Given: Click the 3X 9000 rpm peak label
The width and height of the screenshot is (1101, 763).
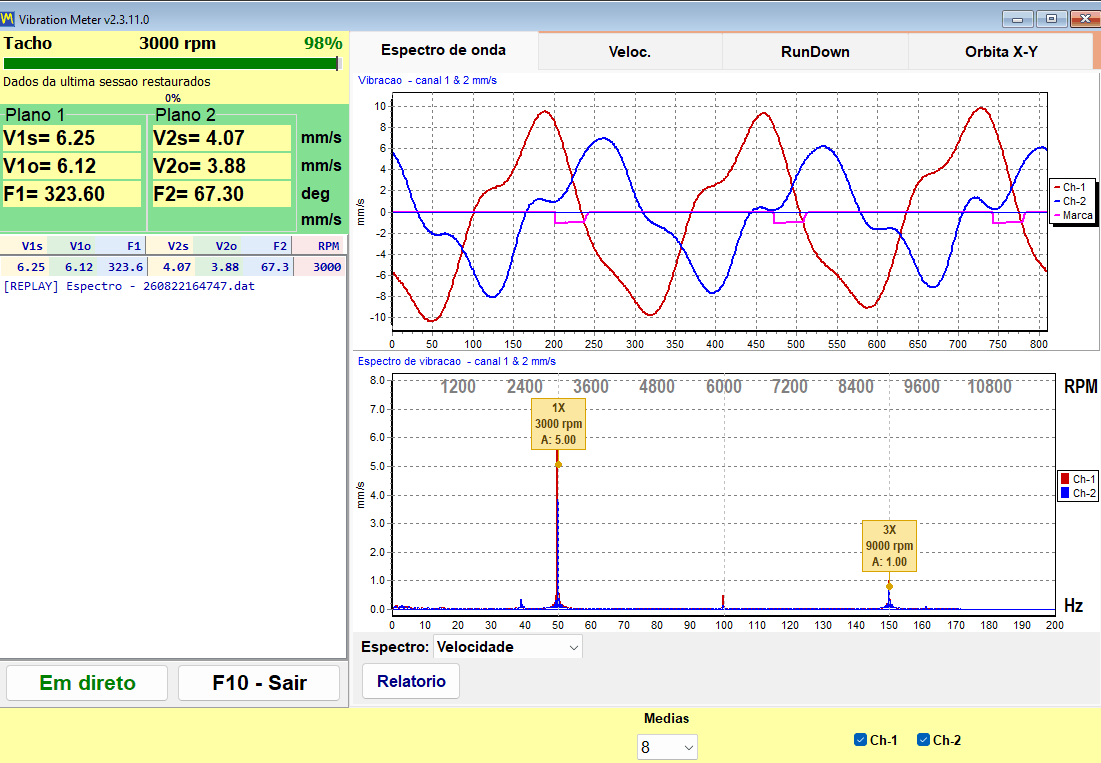Looking at the screenshot, I should point(889,546).
